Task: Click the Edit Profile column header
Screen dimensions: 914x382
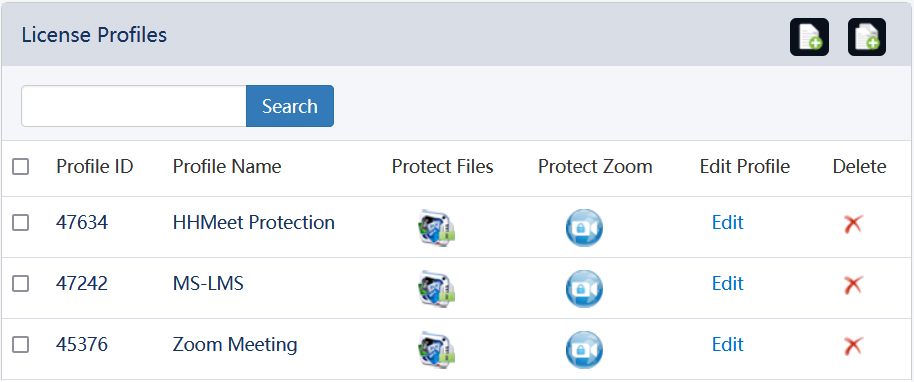Action: point(745,167)
